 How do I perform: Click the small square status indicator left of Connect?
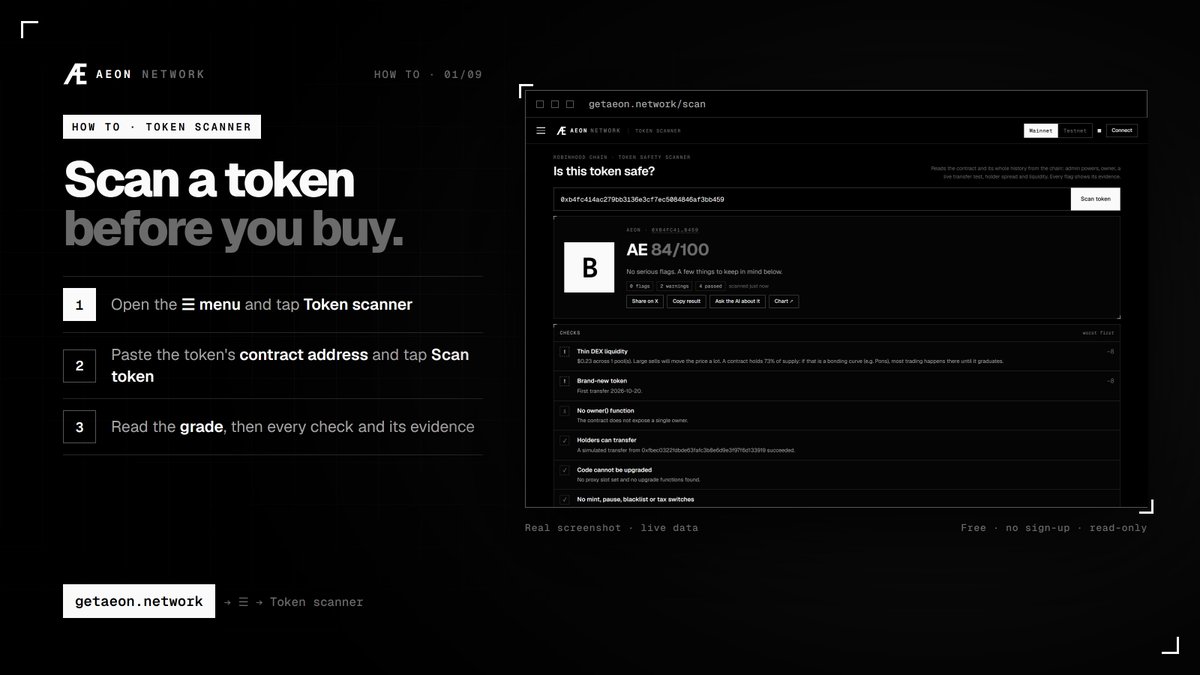[x=1099, y=130]
